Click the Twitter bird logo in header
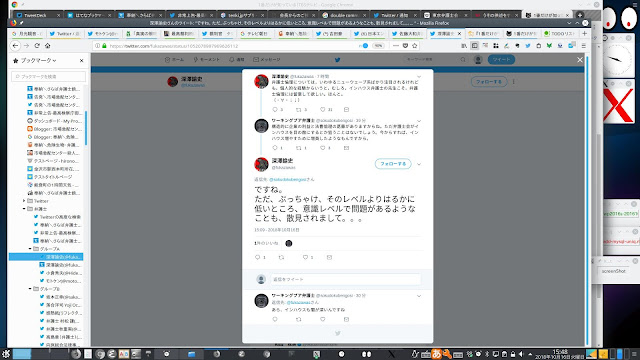 coord(338,60)
